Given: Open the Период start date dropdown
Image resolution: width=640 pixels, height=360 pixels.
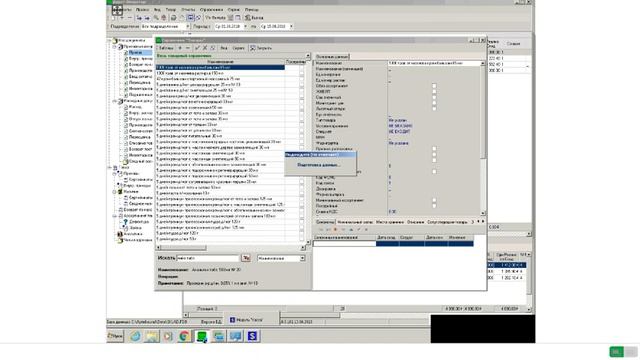Looking at the screenshot, I should coord(245,27).
